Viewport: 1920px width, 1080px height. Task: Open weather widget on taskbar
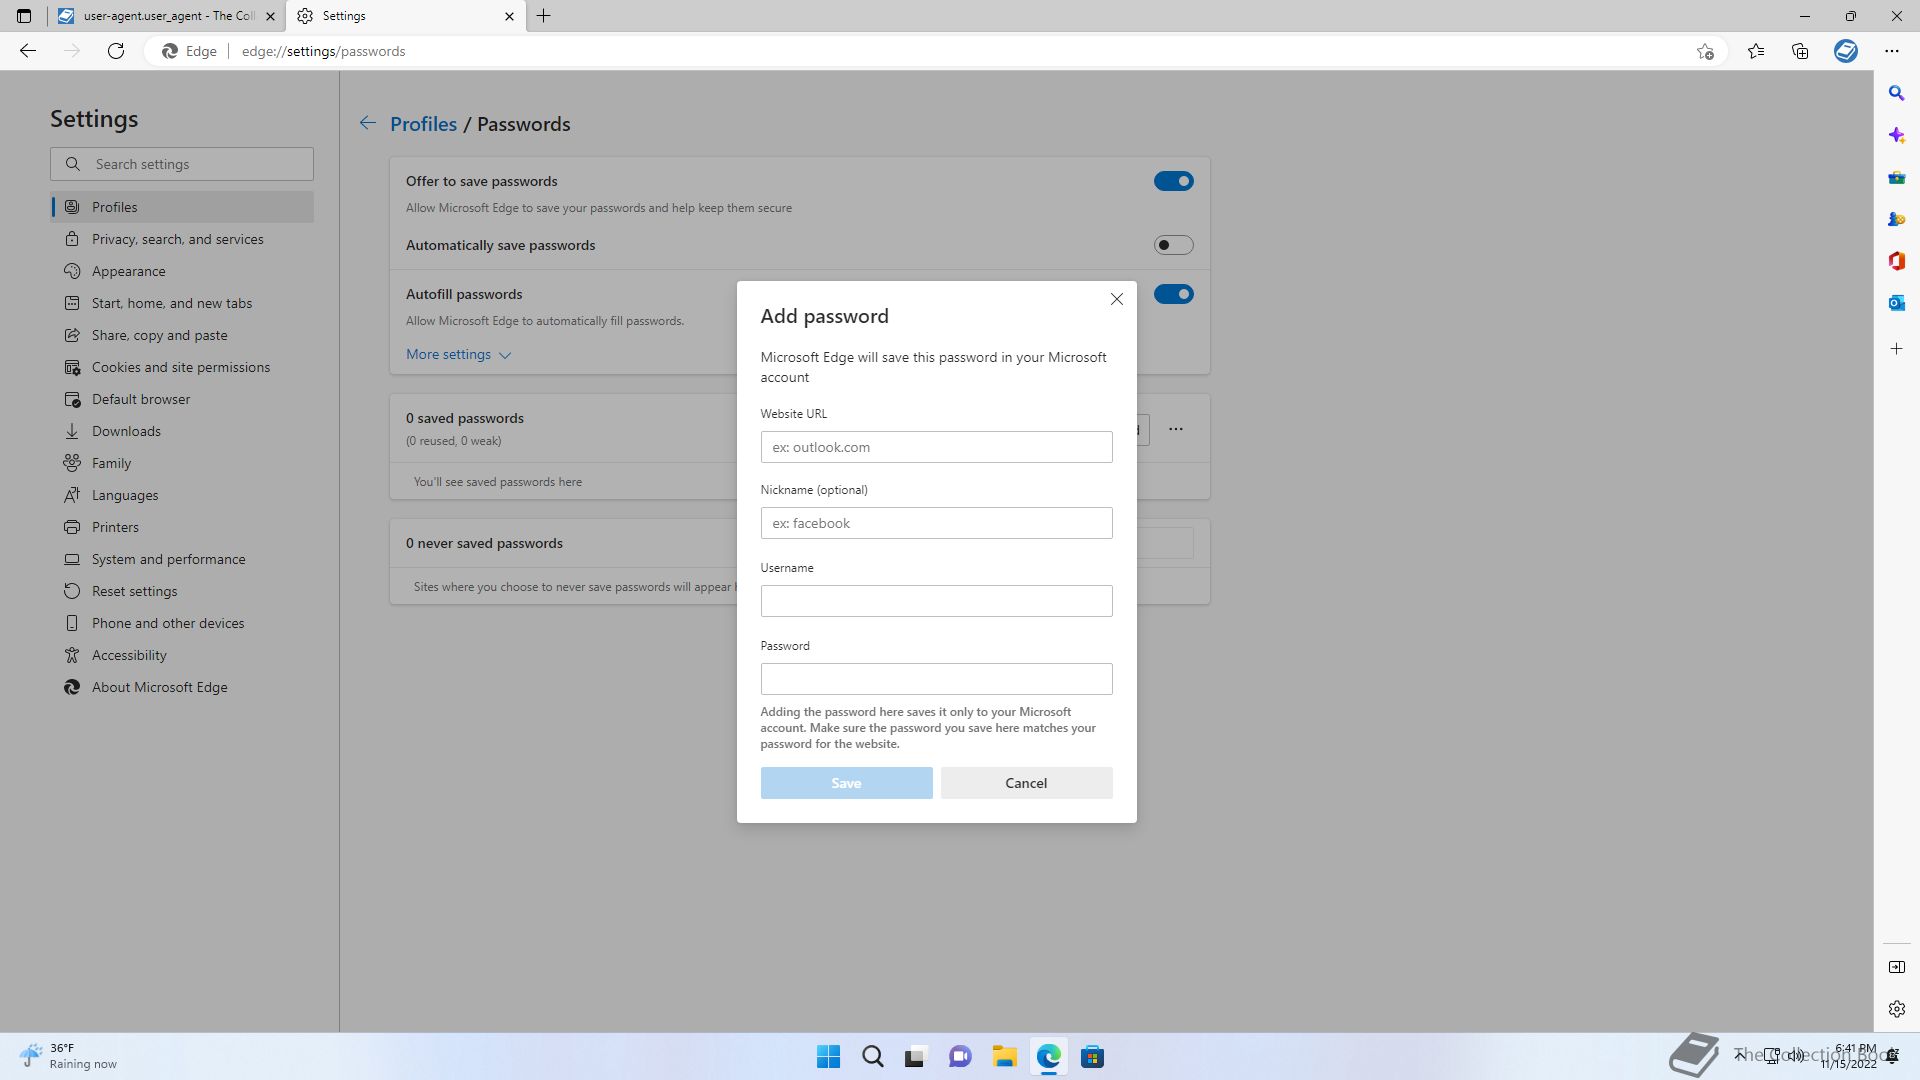[68, 1056]
